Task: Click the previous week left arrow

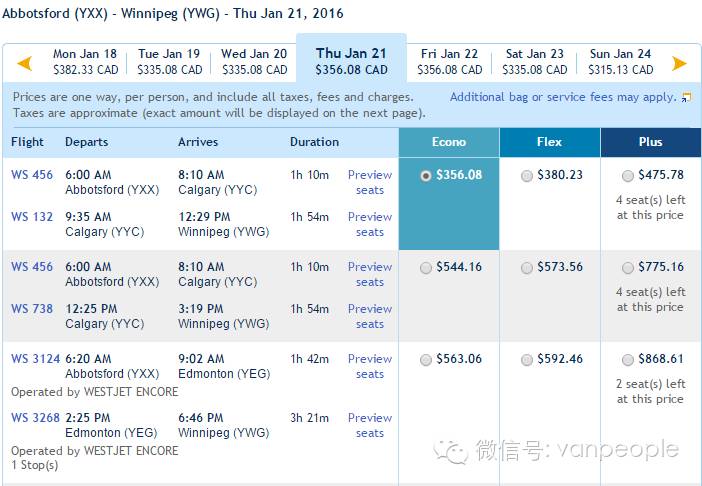Action: click(x=25, y=63)
